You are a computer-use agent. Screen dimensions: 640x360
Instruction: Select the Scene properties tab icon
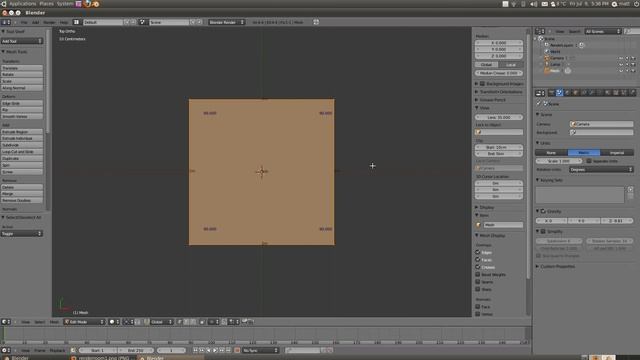[x=559, y=93]
